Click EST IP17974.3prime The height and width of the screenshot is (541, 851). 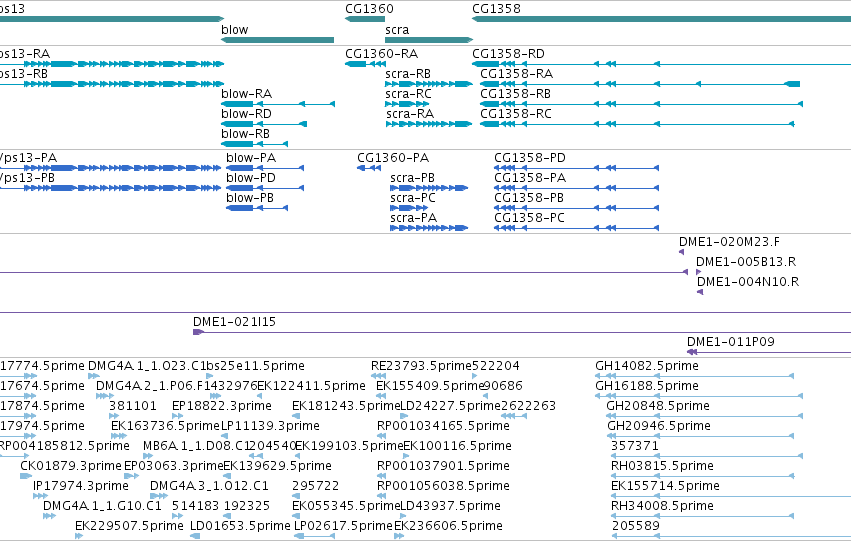pos(40,497)
